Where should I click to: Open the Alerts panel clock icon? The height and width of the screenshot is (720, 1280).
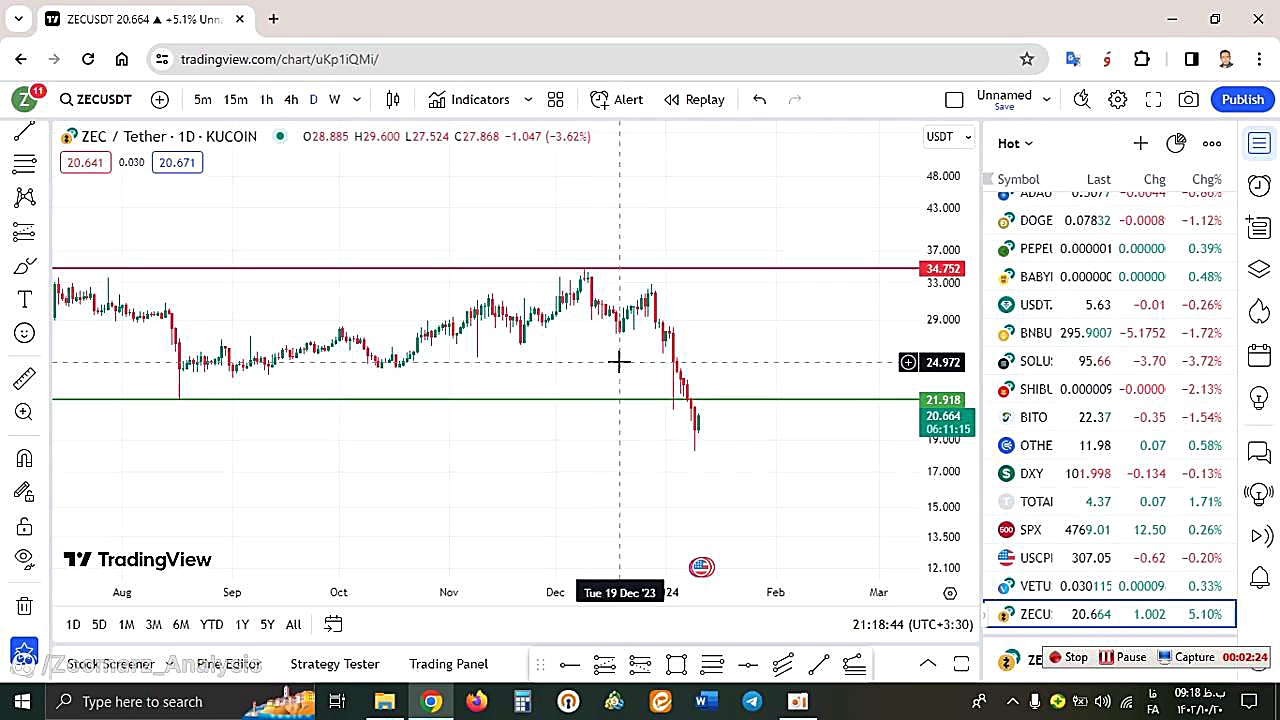(1259, 185)
